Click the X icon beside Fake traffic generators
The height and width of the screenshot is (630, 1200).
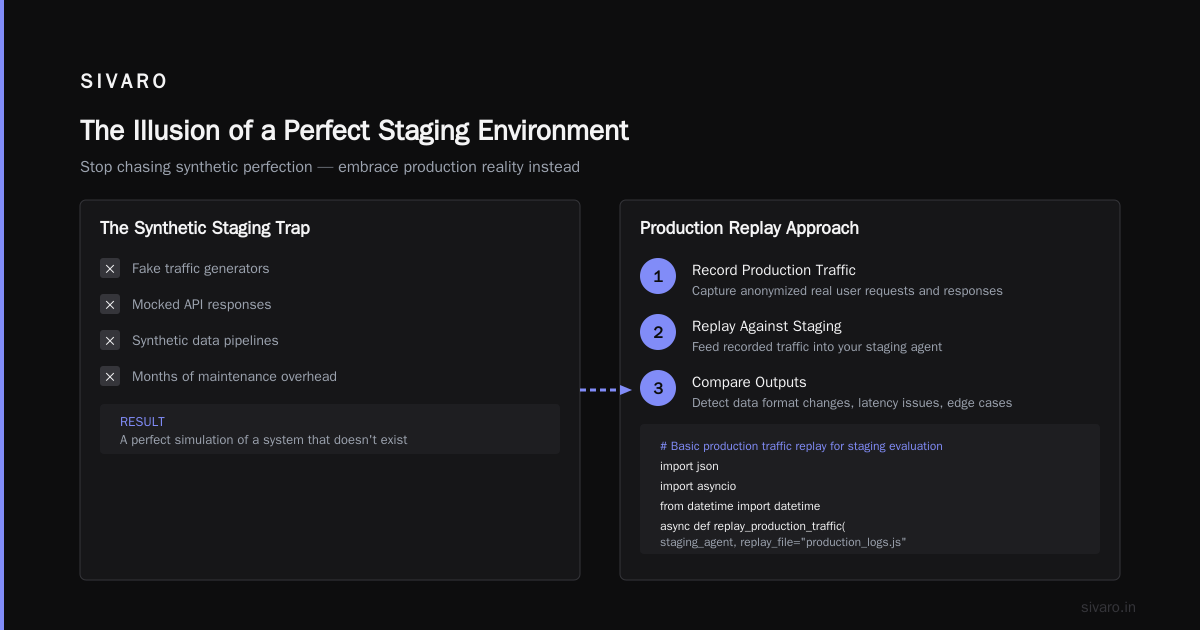[110, 268]
